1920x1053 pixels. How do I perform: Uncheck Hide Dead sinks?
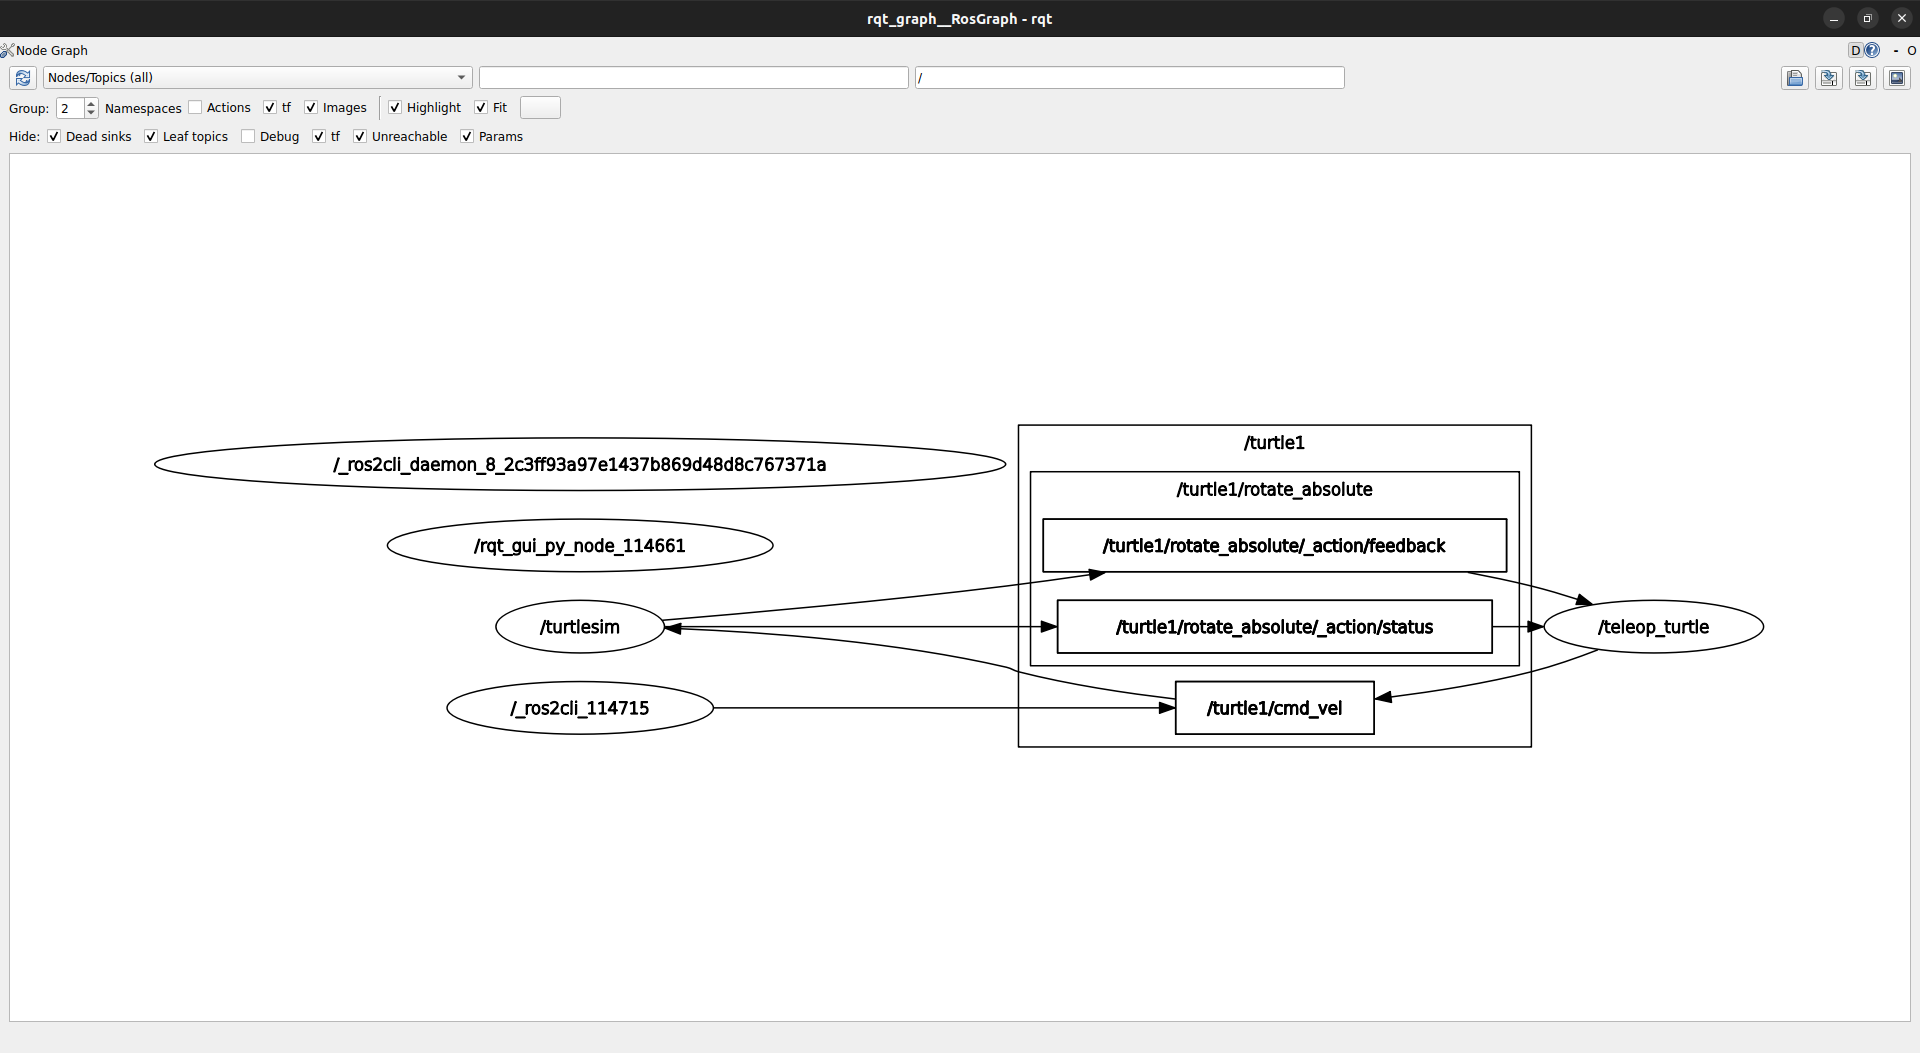tap(54, 136)
